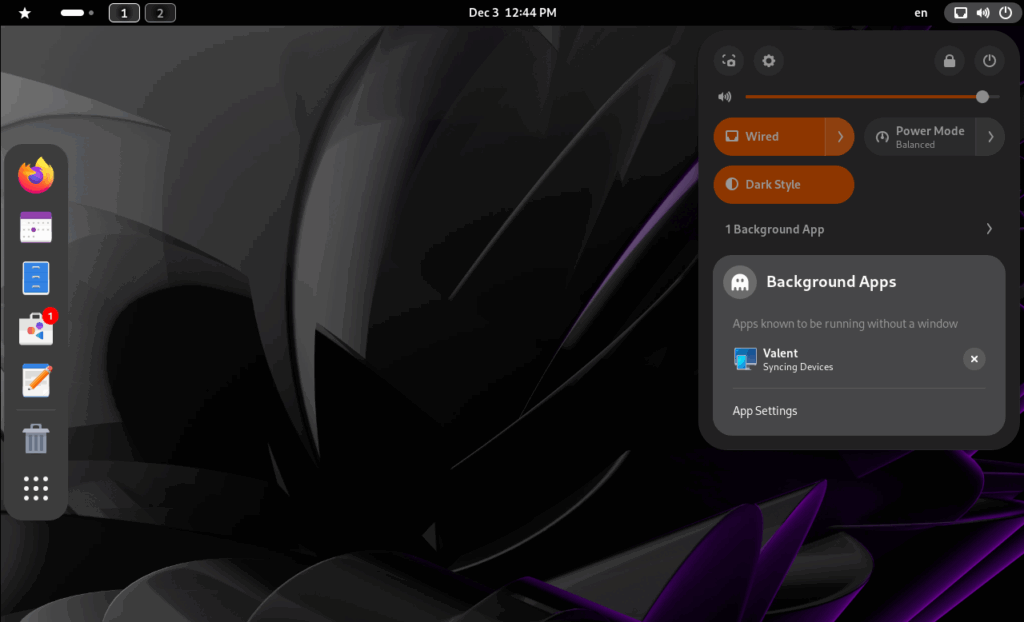Switch to workspace 1
Screen dimensions: 1024x622
pyautogui.click(x=124, y=12)
